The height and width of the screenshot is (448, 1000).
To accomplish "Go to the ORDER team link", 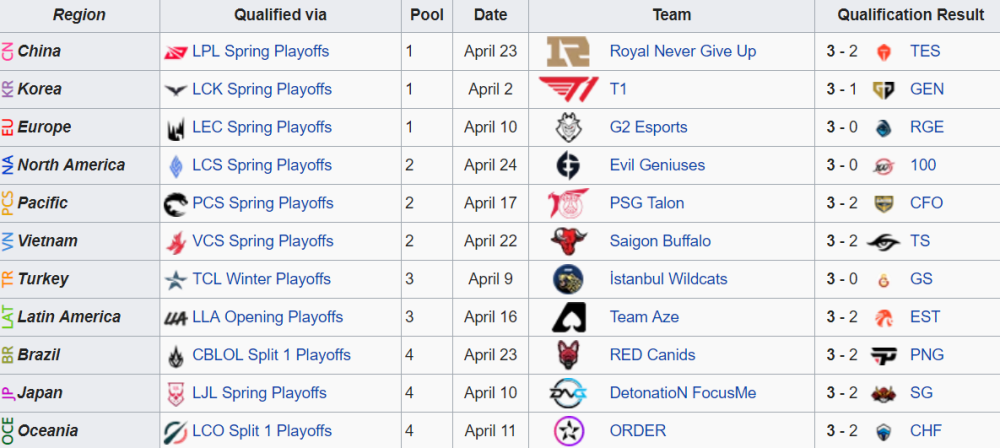I will click(x=637, y=431).
